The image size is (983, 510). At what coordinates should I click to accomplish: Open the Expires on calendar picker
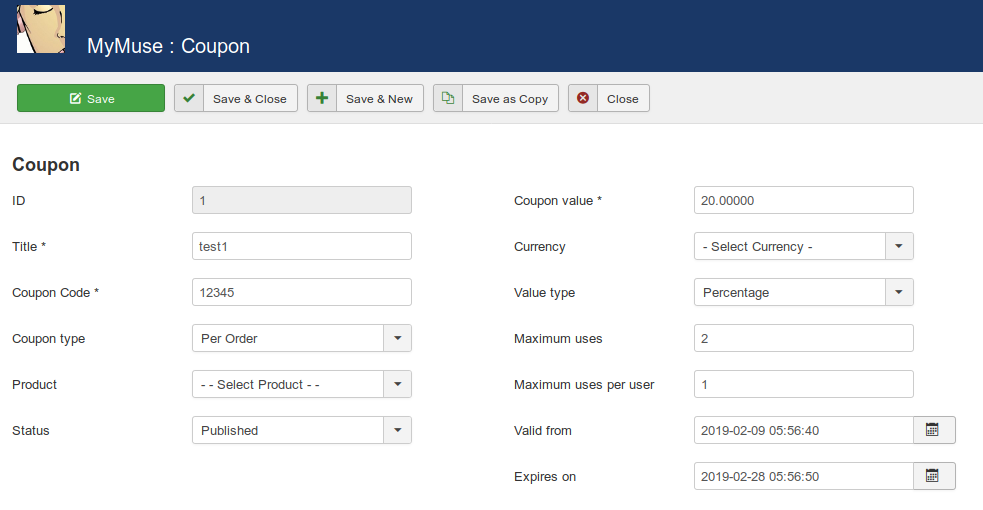(x=934, y=476)
